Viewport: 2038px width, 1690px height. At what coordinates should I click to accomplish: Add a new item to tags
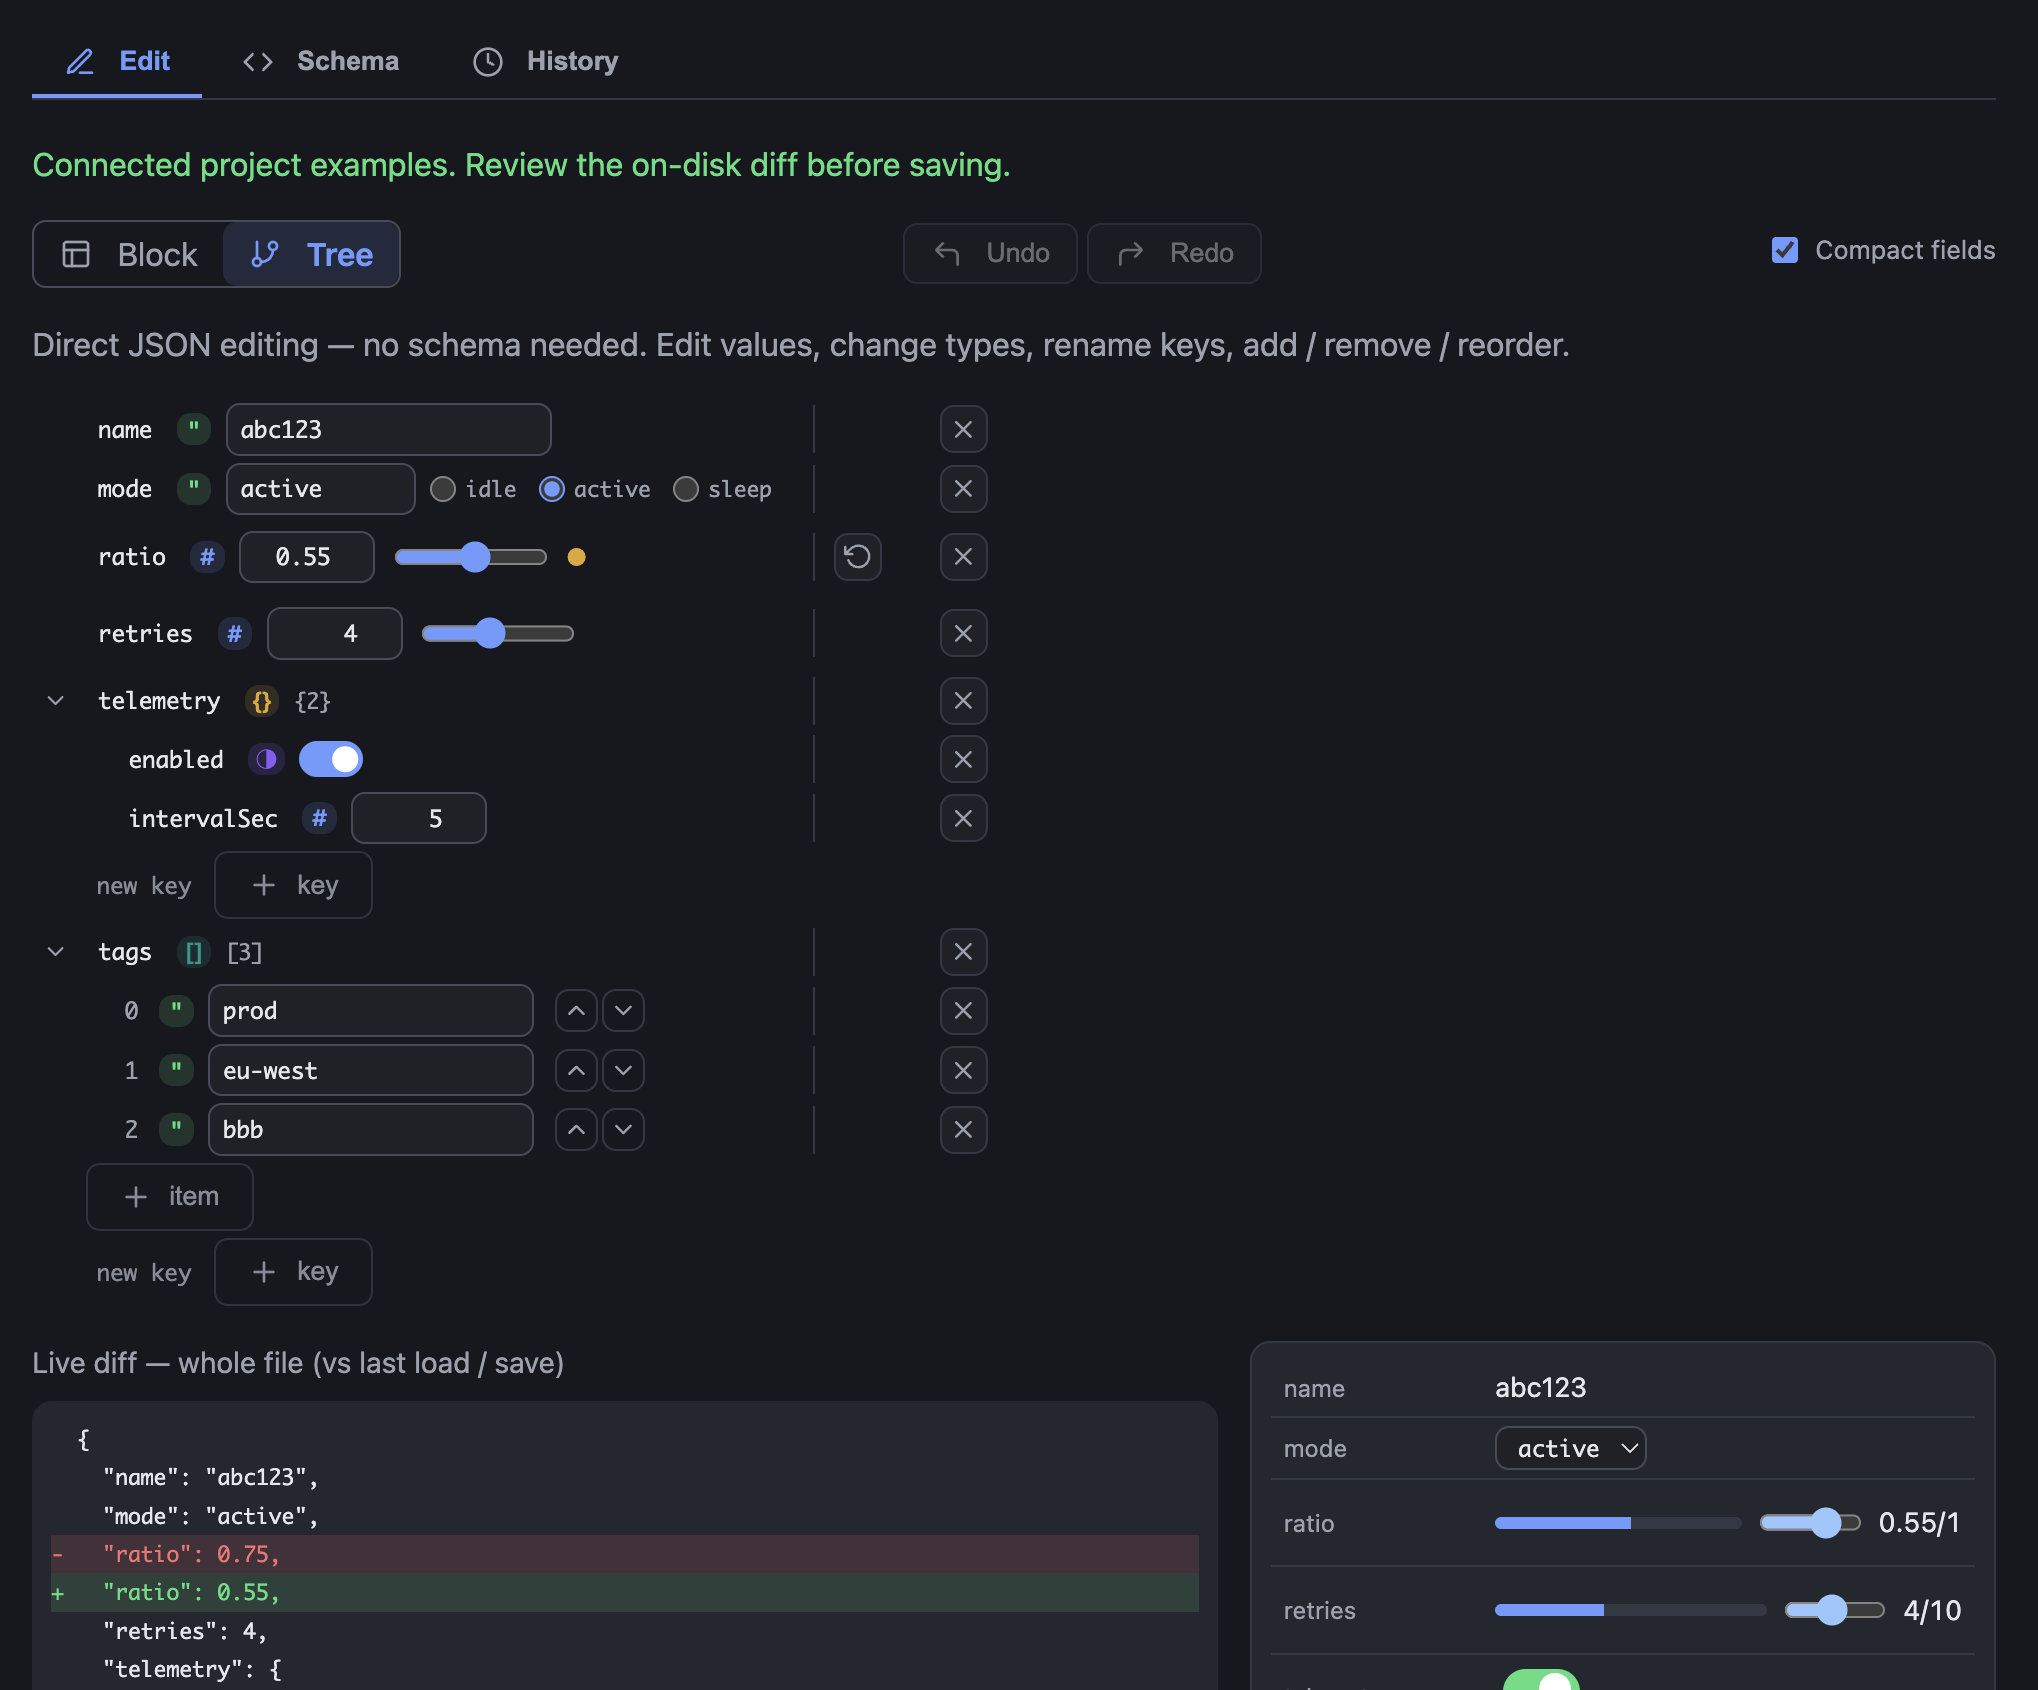(170, 1197)
